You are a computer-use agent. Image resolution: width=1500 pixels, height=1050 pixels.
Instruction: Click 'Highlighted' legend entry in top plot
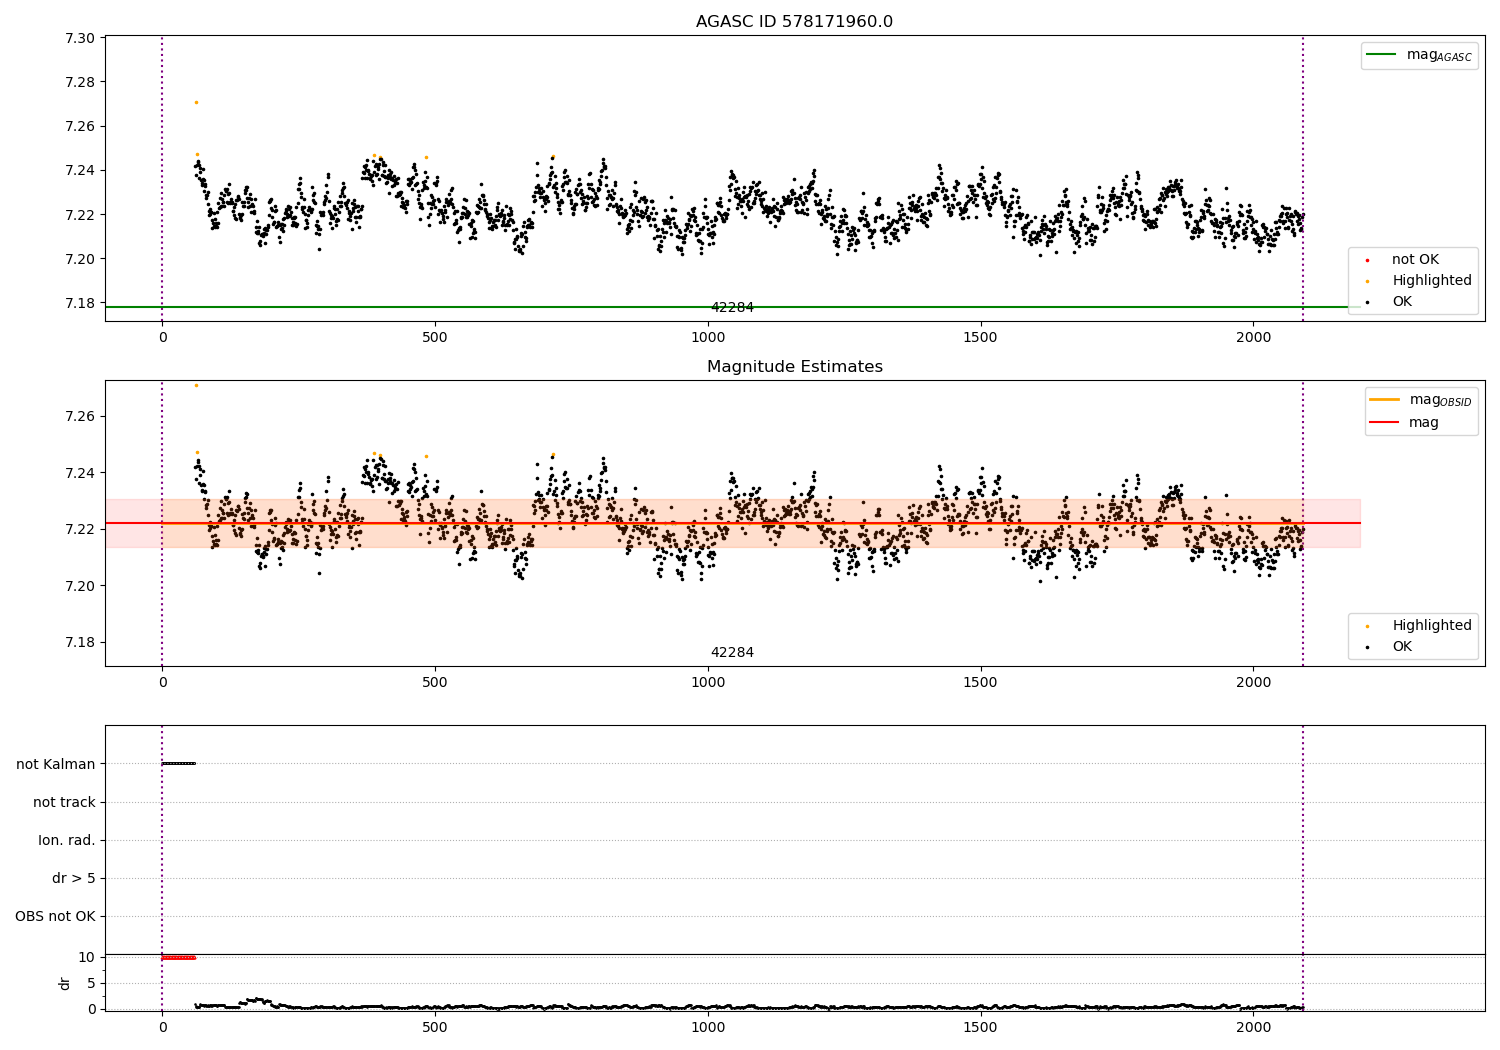pos(1418,281)
